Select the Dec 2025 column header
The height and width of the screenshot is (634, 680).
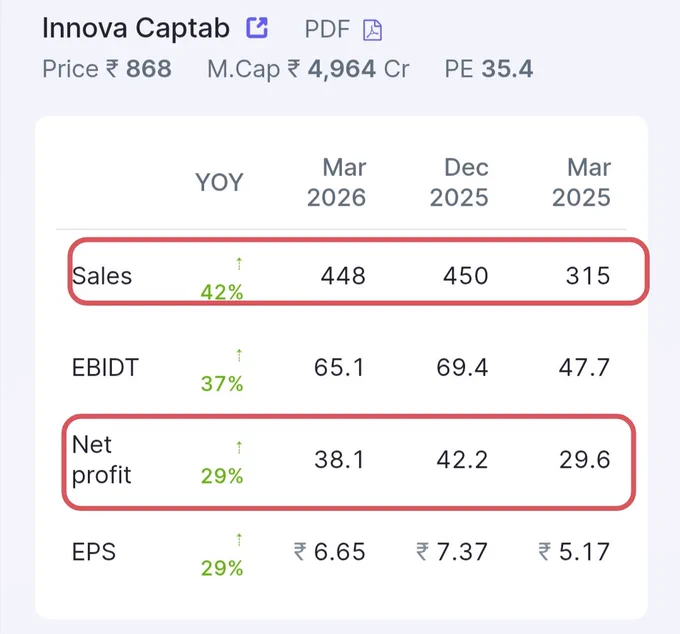coord(459,182)
